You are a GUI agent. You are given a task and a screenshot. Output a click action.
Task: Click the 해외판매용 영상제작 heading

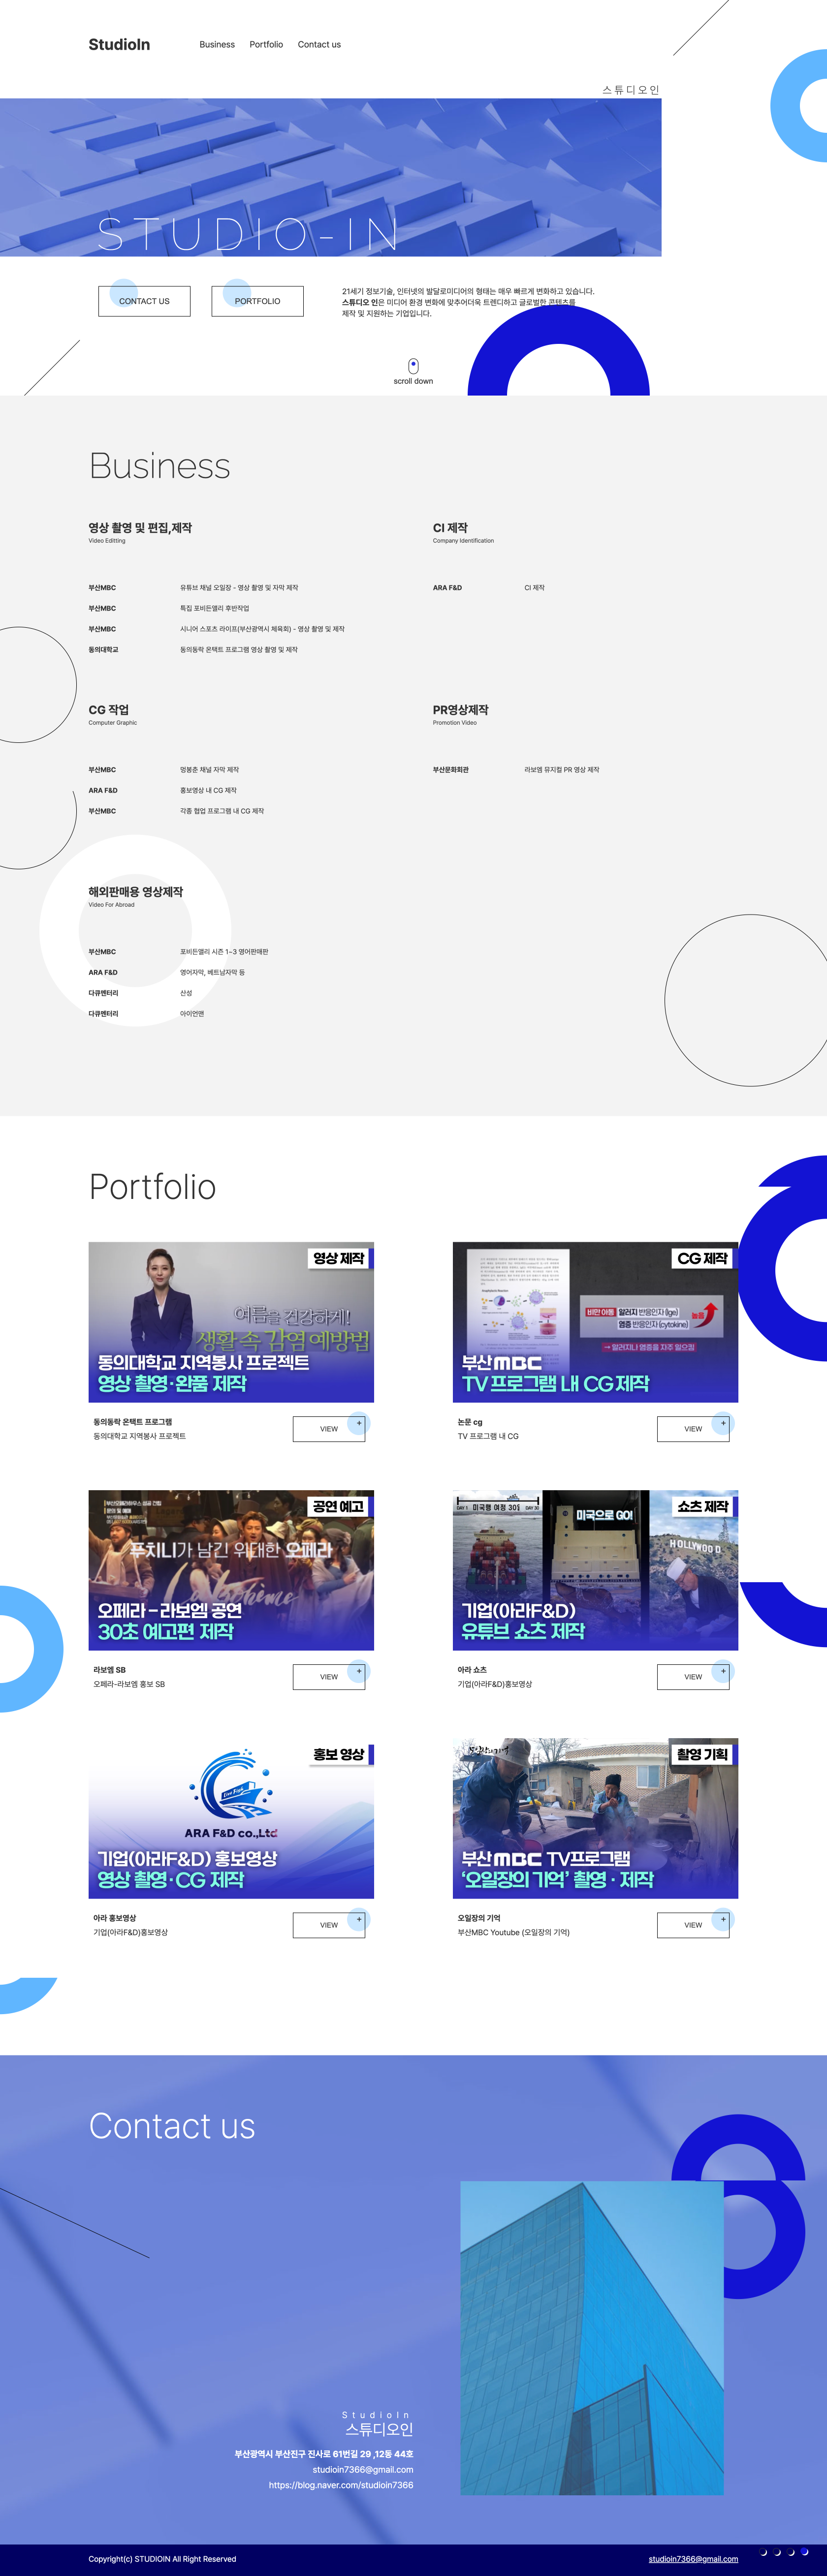click(x=136, y=892)
